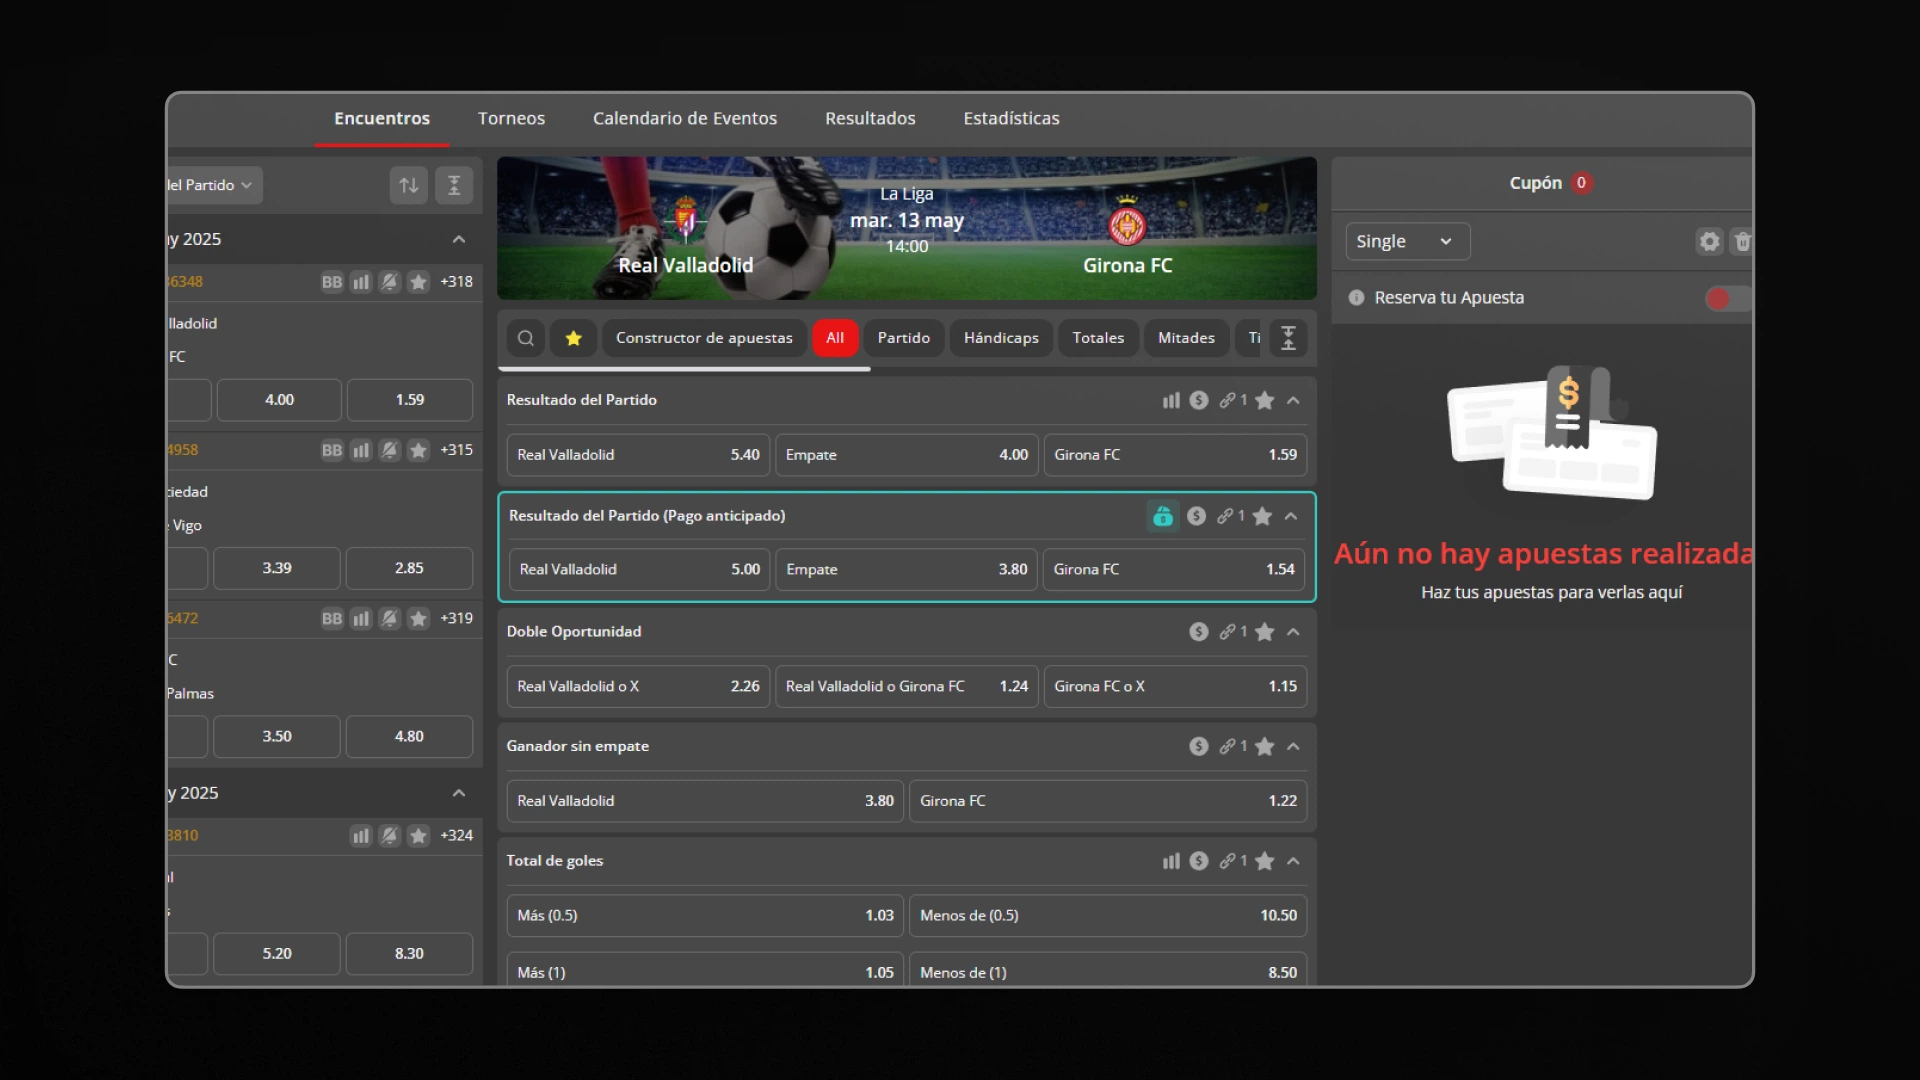Toggle notification bell for +319 match
The height and width of the screenshot is (1080, 1920).
click(389, 619)
